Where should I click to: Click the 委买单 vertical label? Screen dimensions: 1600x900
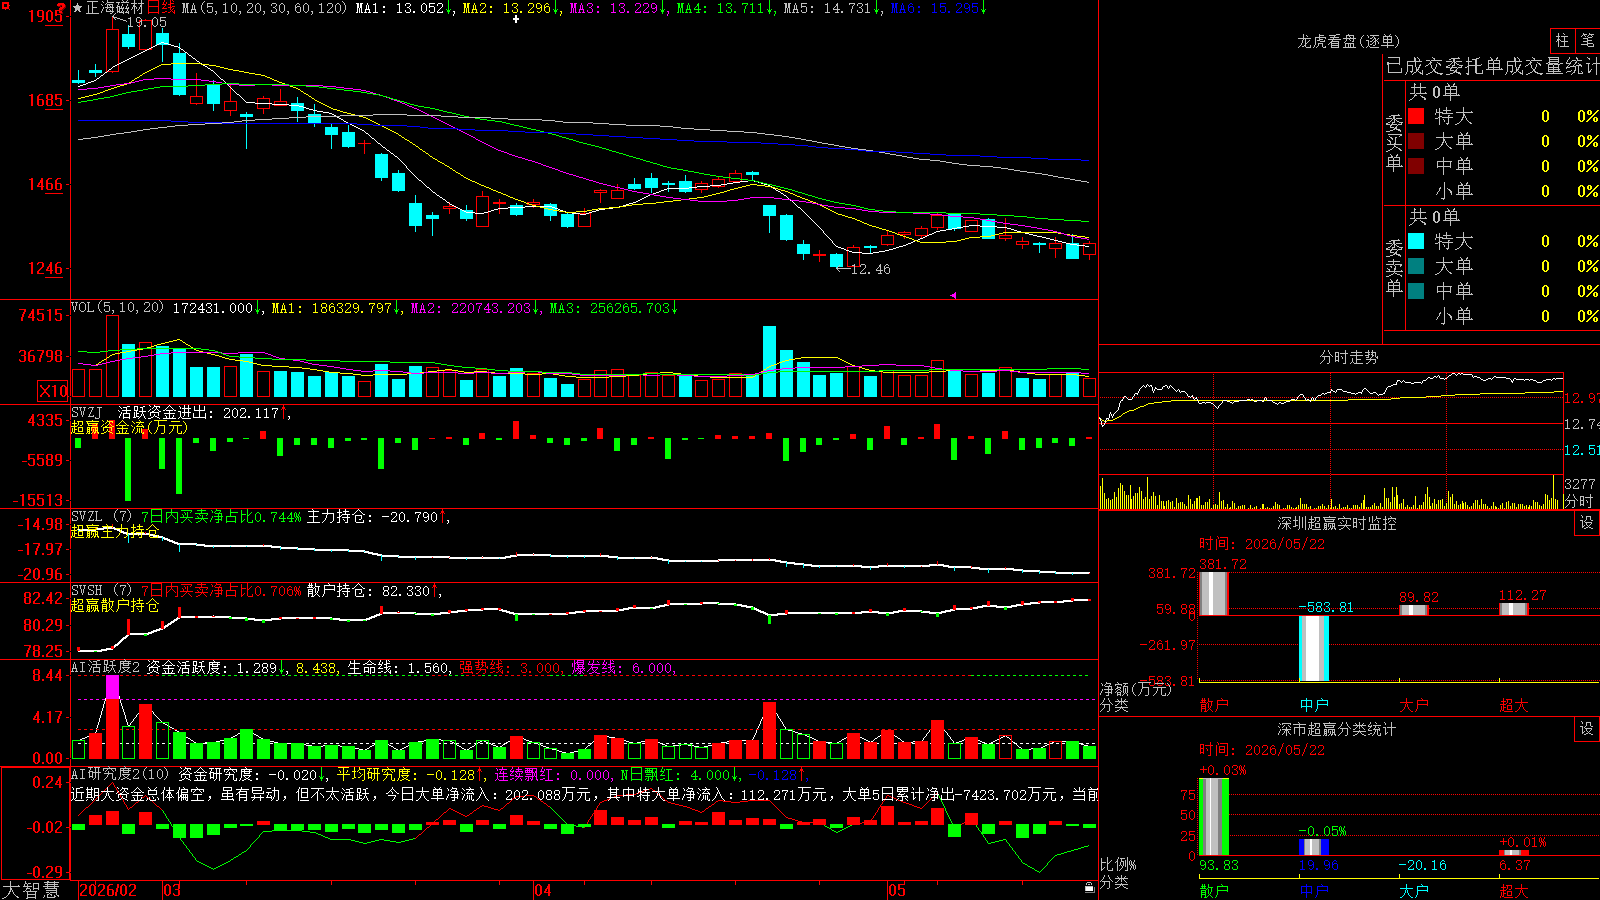click(1394, 143)
